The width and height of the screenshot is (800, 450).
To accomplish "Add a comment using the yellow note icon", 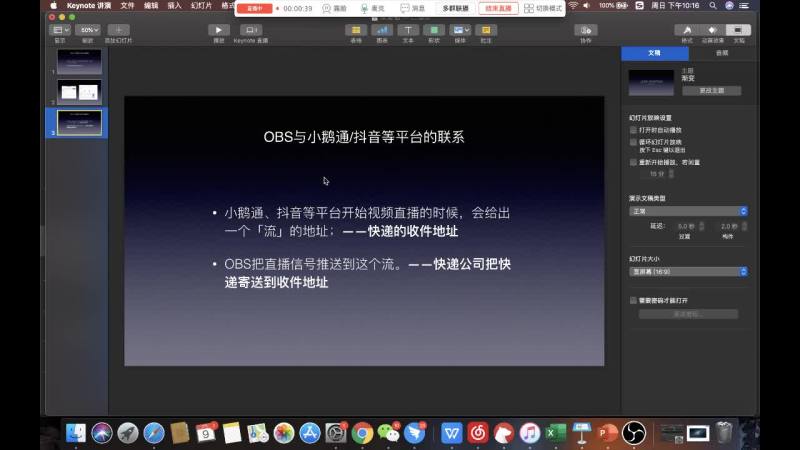I will coord(486,30).
